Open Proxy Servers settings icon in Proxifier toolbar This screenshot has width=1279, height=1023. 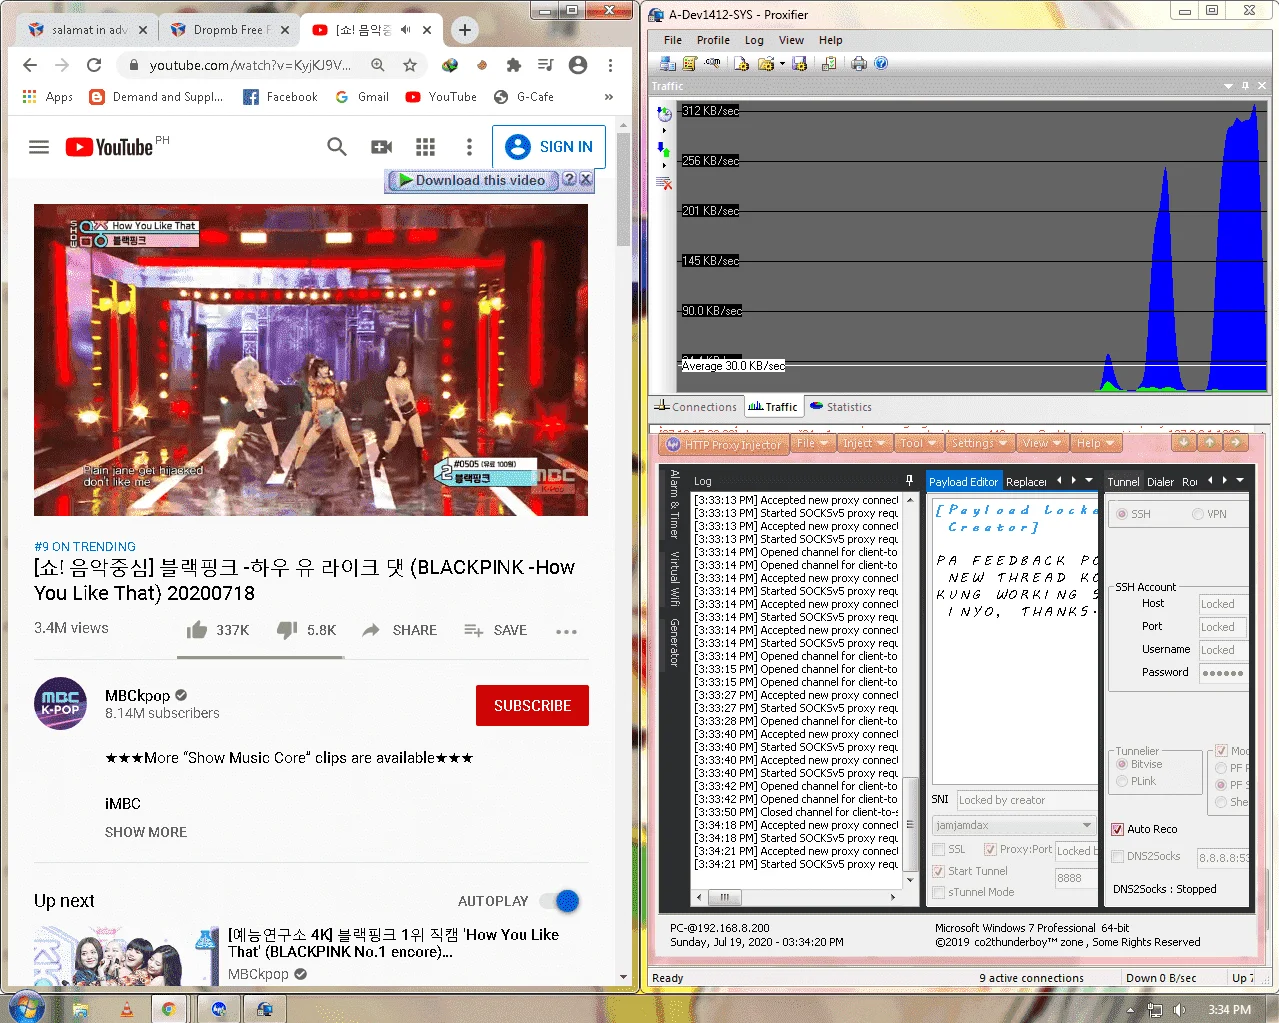click(x=667, y=63)
